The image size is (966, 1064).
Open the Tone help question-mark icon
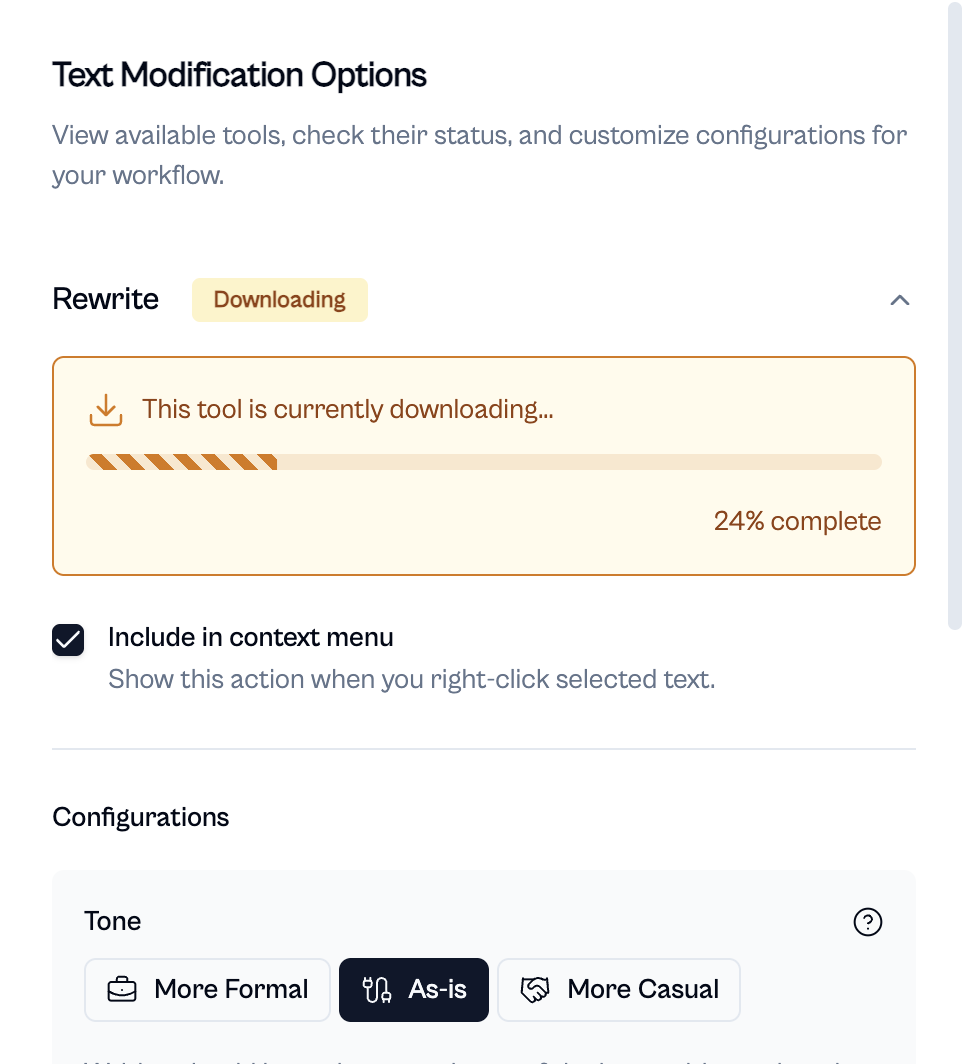click(x=868, y=922)
